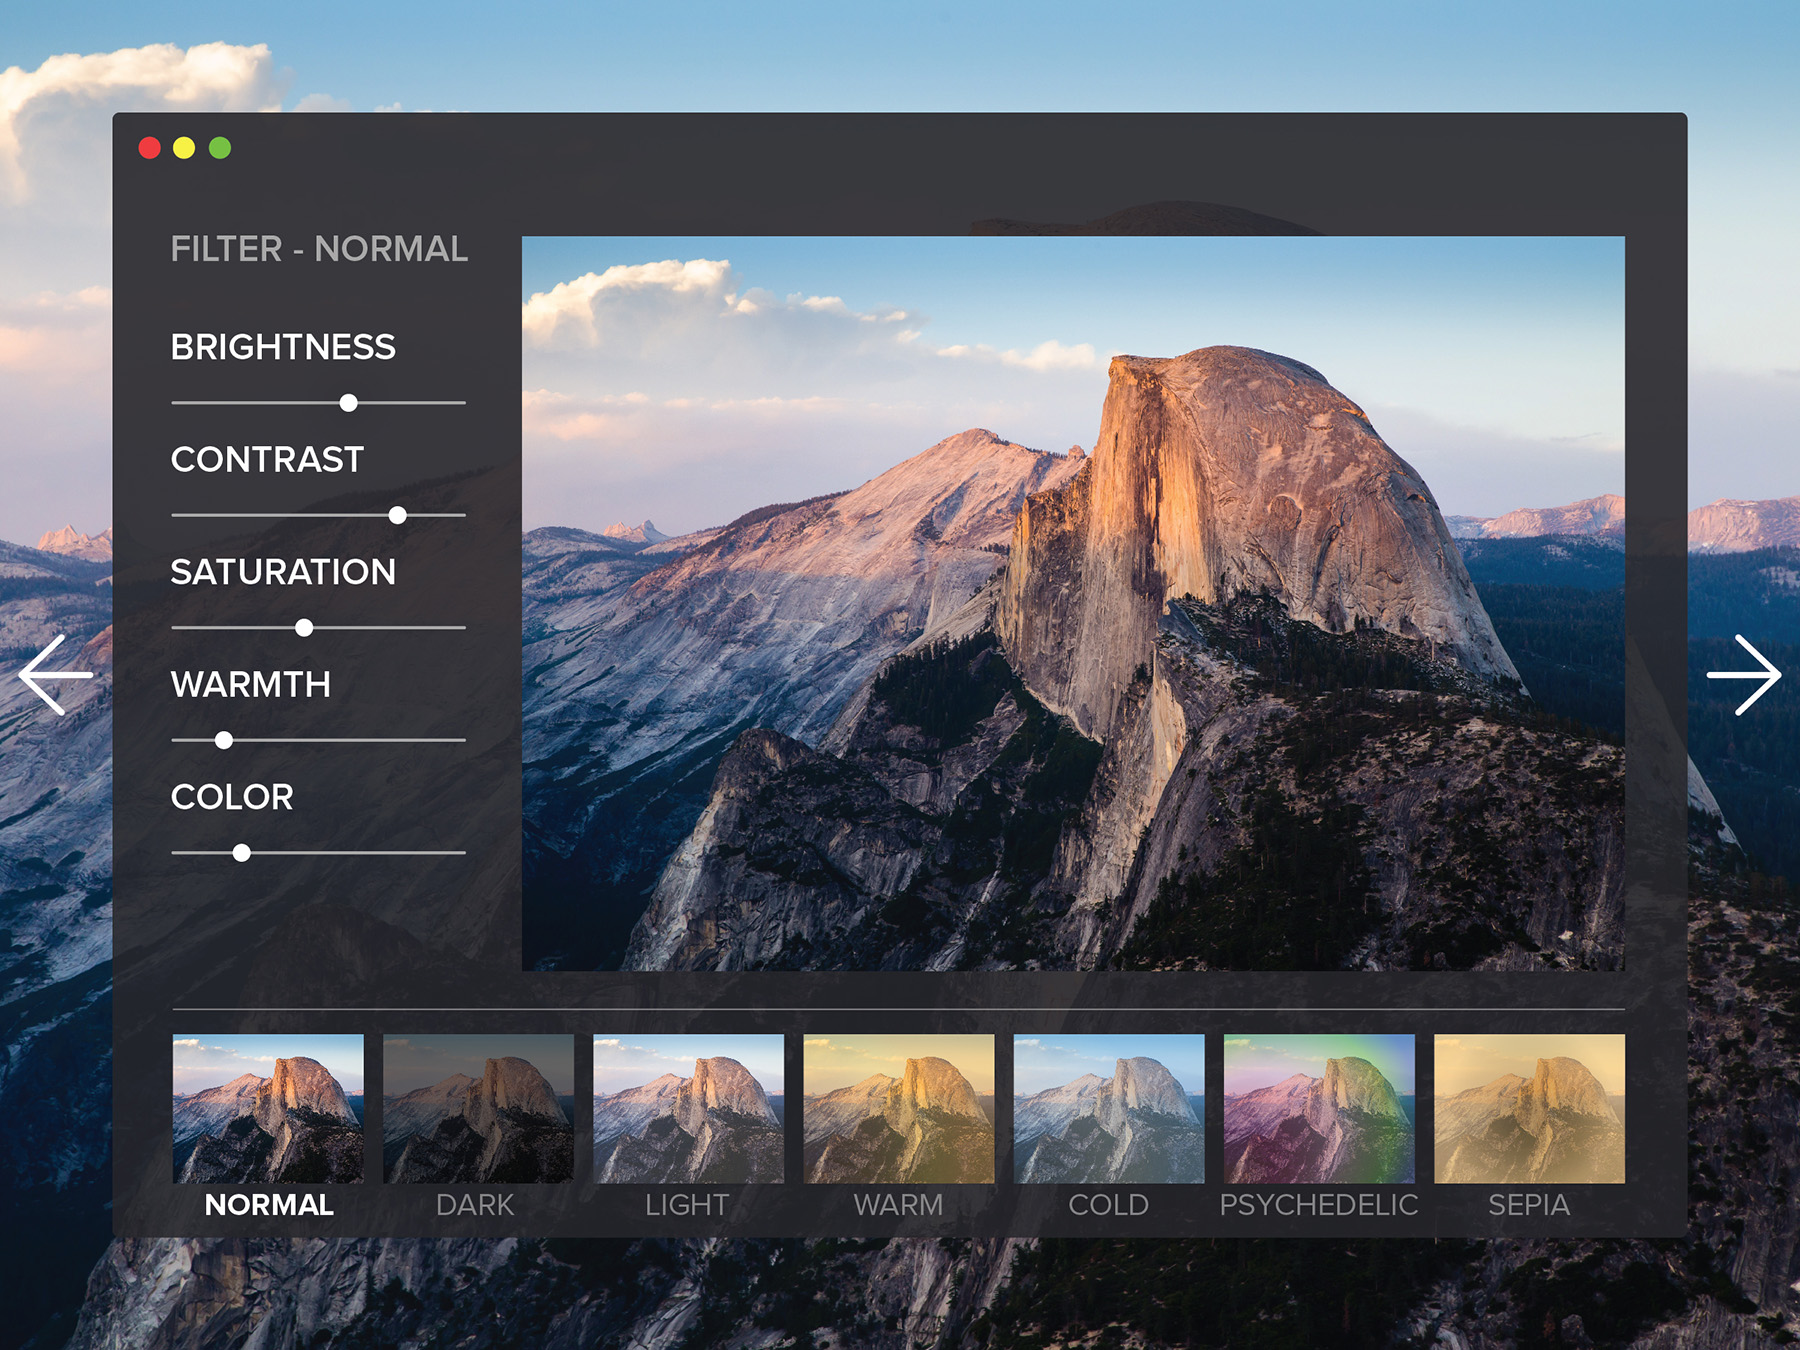The image size is (1800, 1350).
Task: Apply the Psychedelic filter thumbnail
Action: click(1318, 1108)
